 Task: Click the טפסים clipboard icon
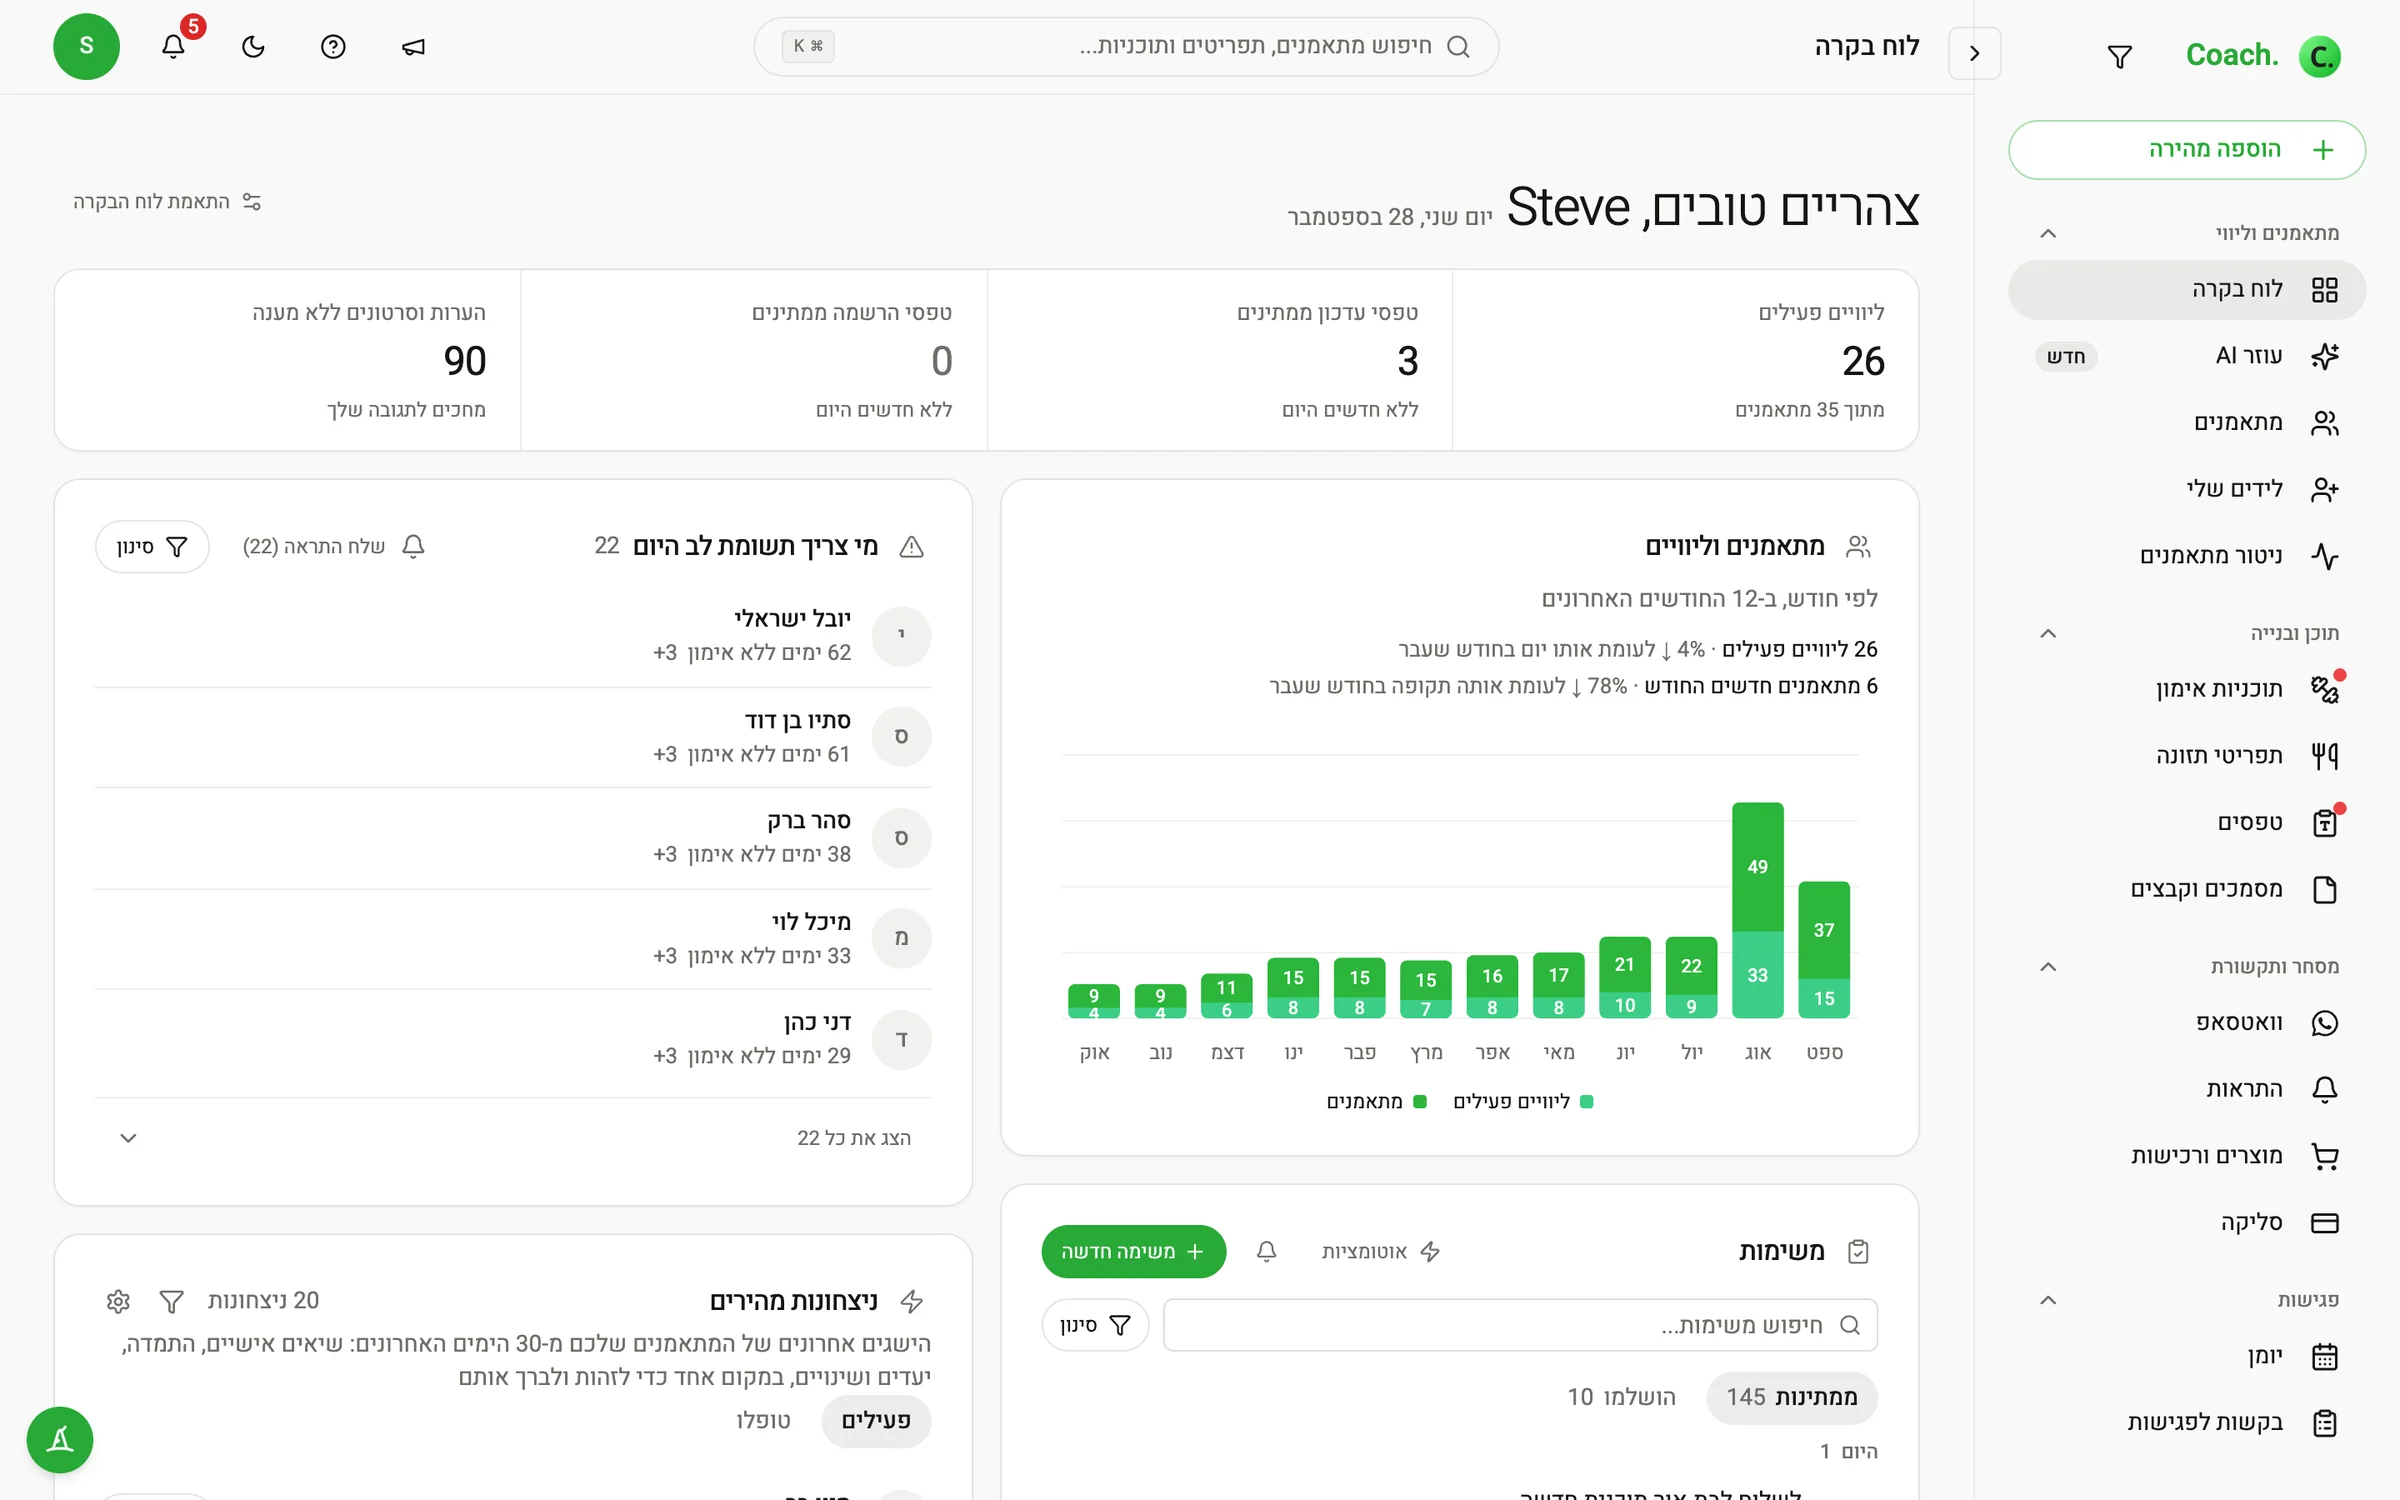coord(2324,823)
